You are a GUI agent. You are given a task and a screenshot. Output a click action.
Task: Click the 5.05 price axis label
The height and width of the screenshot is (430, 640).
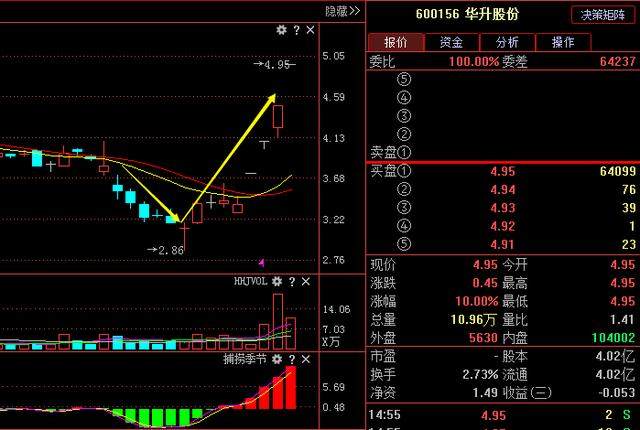pyautogui.click(x=333, y=56)
